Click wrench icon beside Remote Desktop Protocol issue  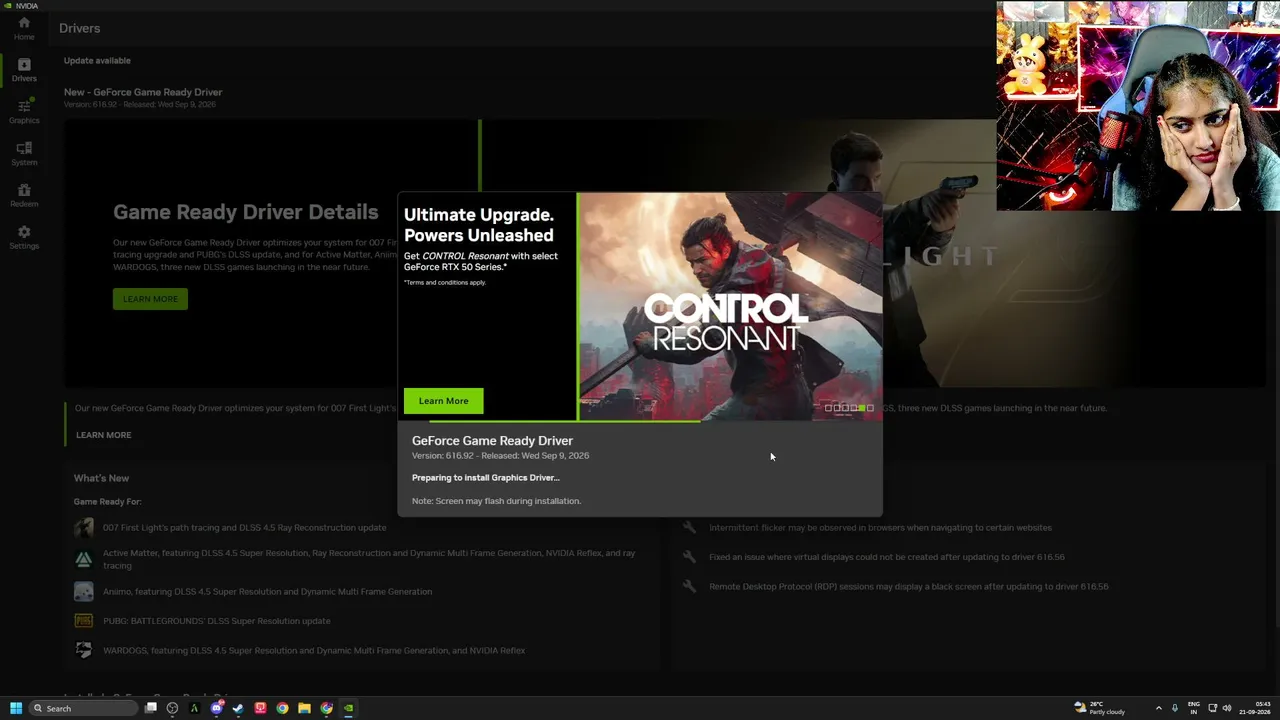689,586
